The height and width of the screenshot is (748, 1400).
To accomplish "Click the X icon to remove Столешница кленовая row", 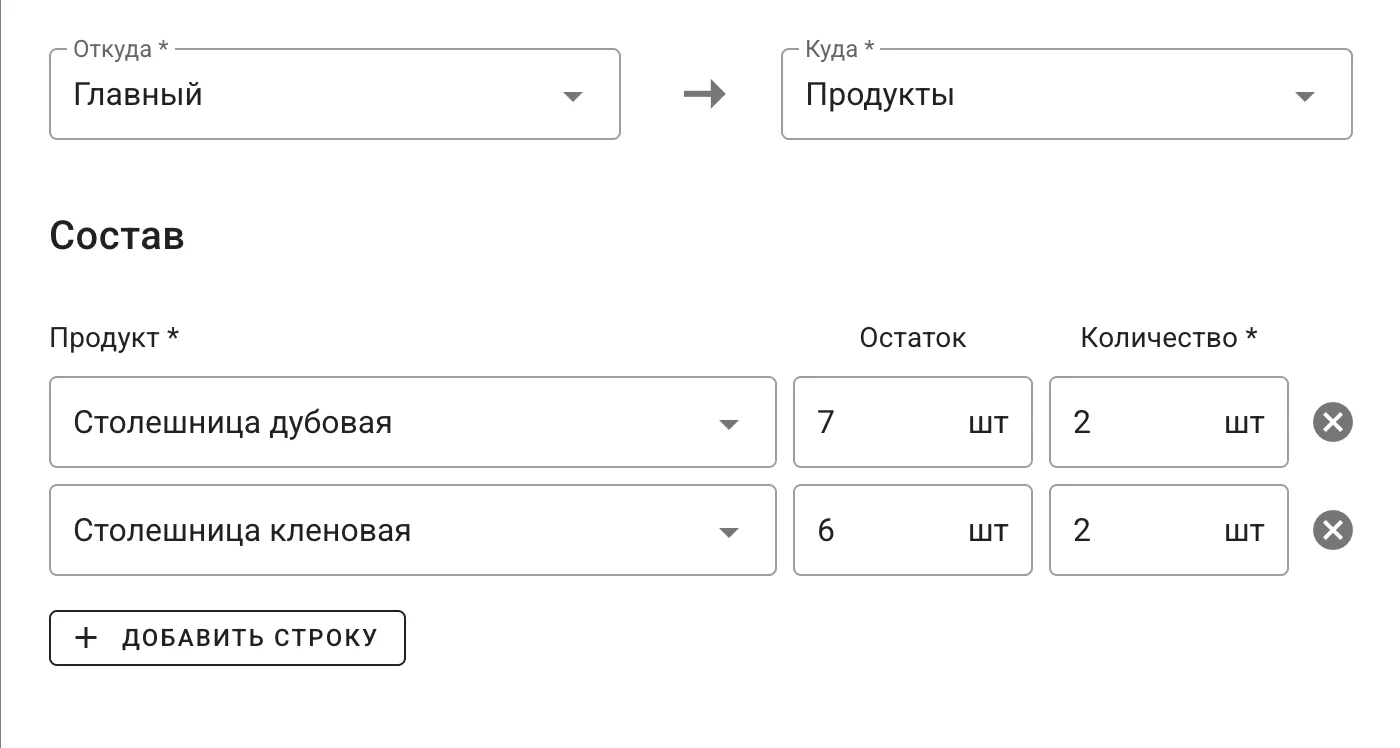I will 1333,530.
